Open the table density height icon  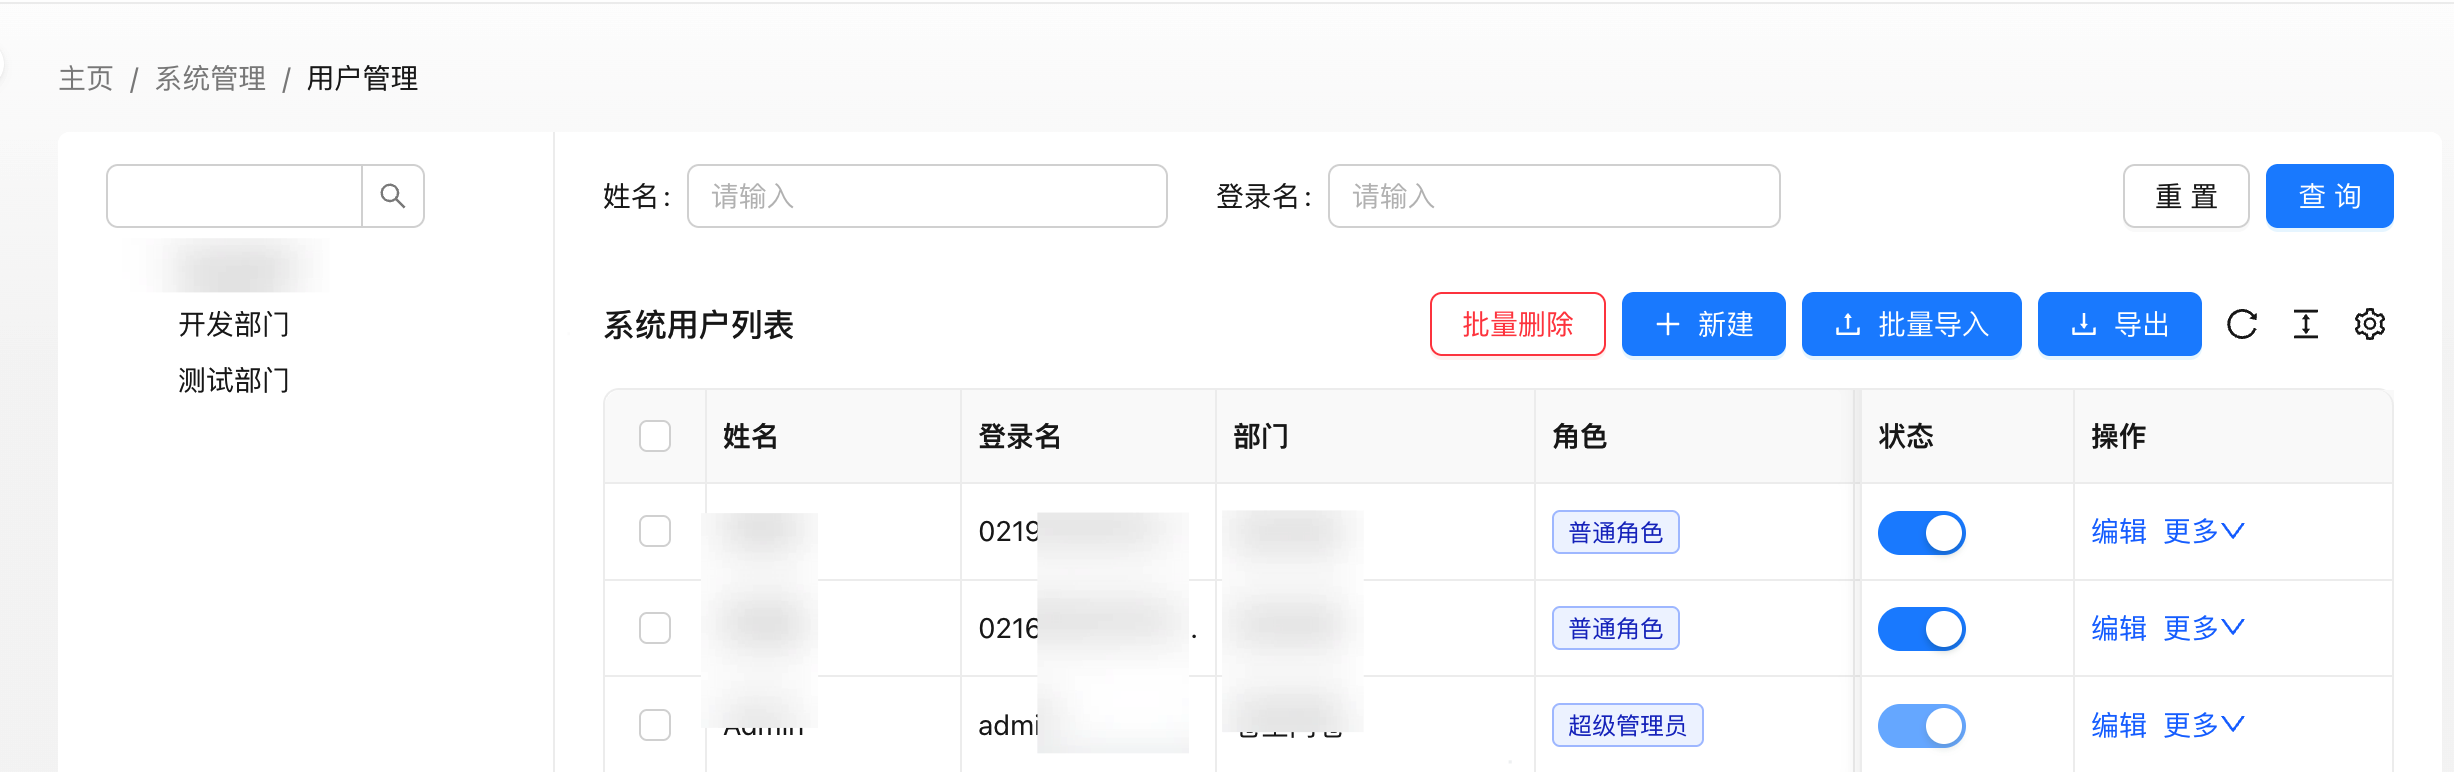pyautogui.click(x=2306, y=324)
